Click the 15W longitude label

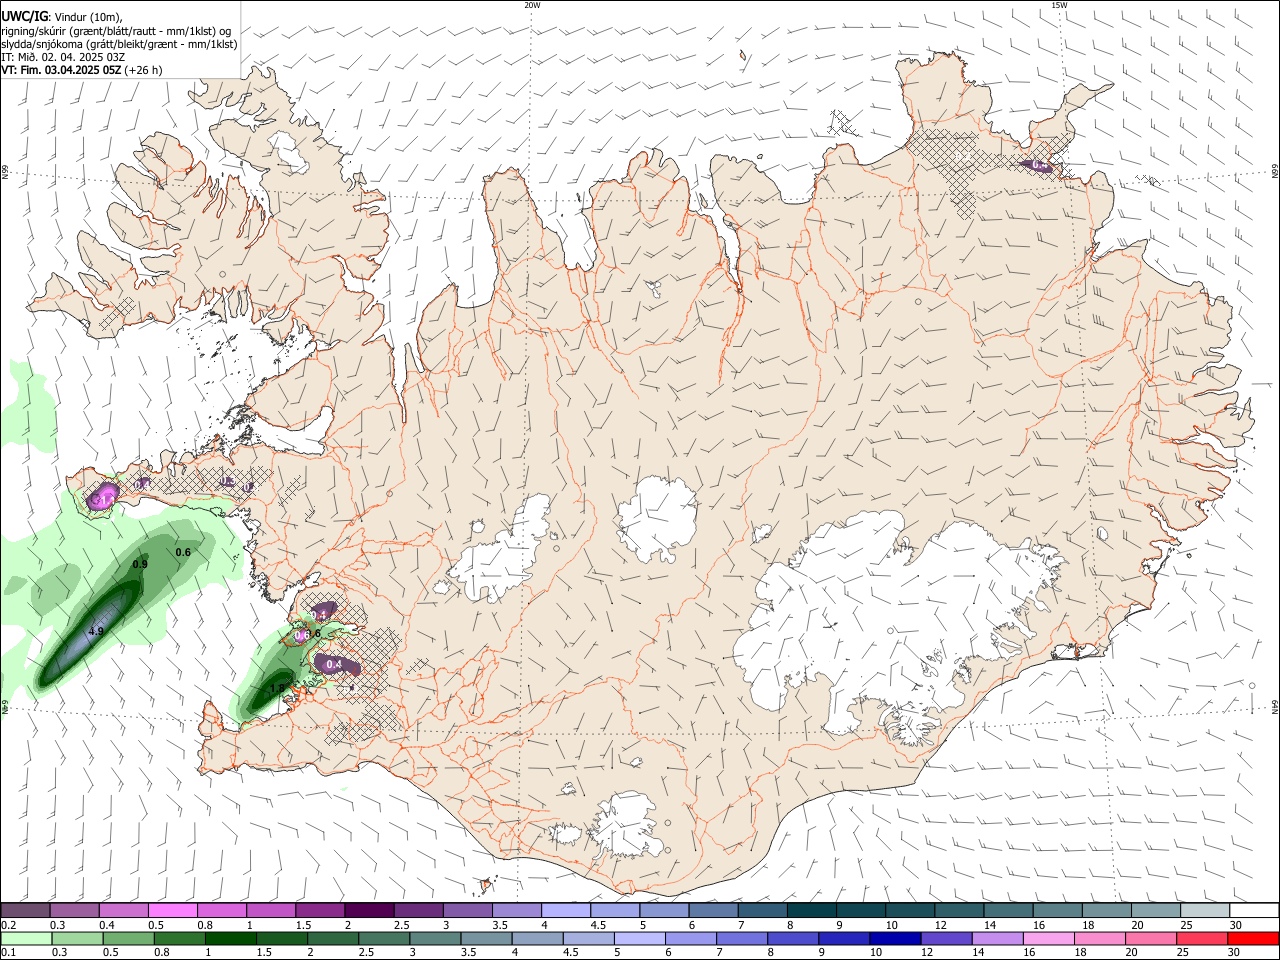click(x=1059, y=5)
